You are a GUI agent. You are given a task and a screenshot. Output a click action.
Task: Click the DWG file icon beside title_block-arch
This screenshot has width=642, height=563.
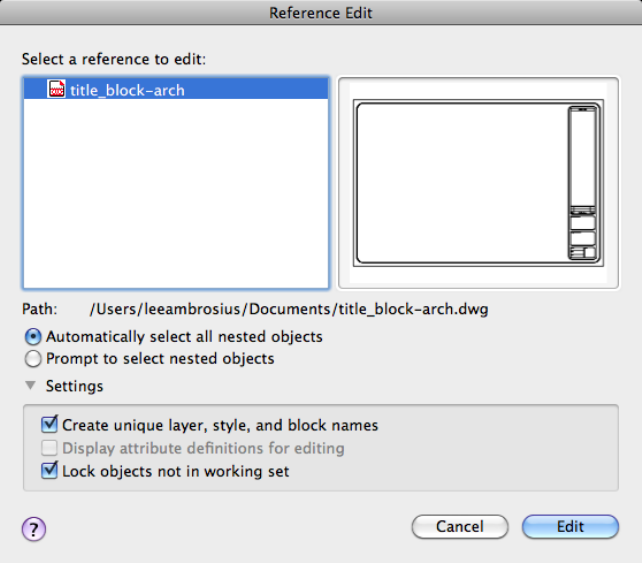(57, 89)
